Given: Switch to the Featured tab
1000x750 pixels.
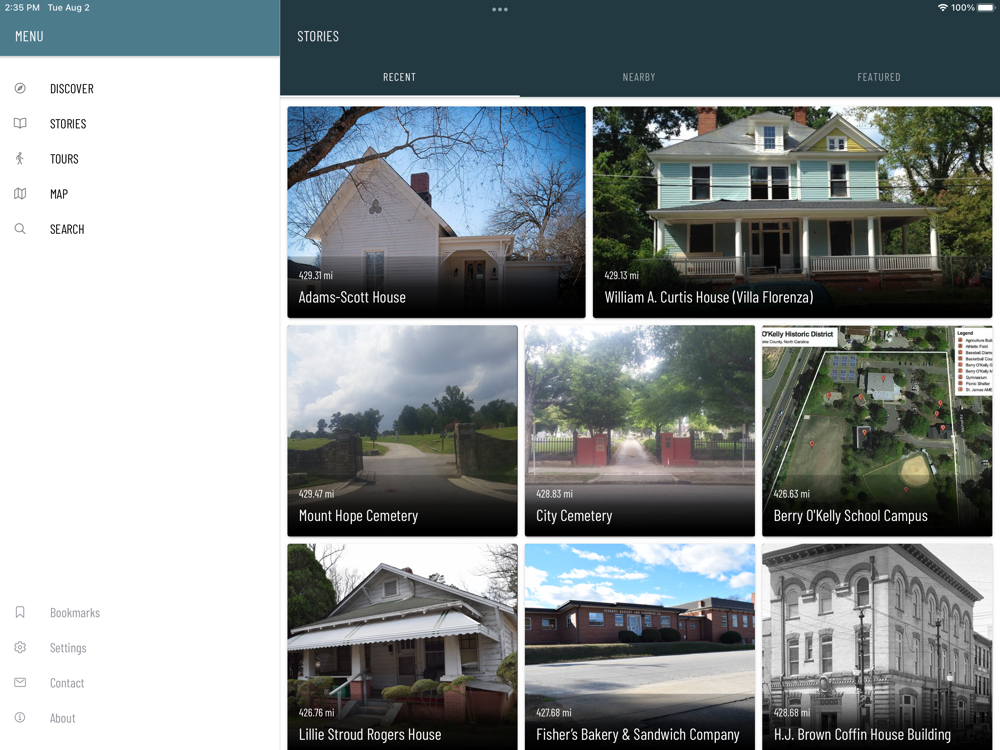Looking at the screenshot, I should click(879, 77).
